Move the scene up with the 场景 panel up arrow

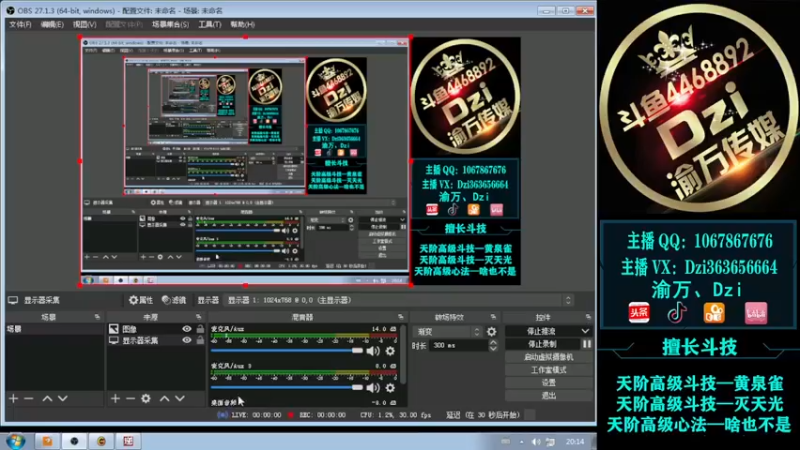point(47,398)
